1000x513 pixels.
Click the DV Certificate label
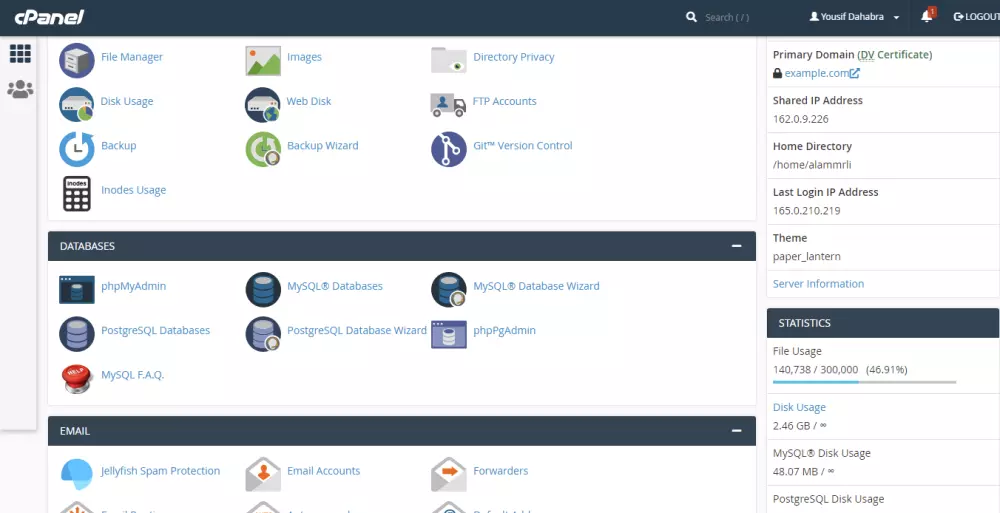tap(894, 55)
